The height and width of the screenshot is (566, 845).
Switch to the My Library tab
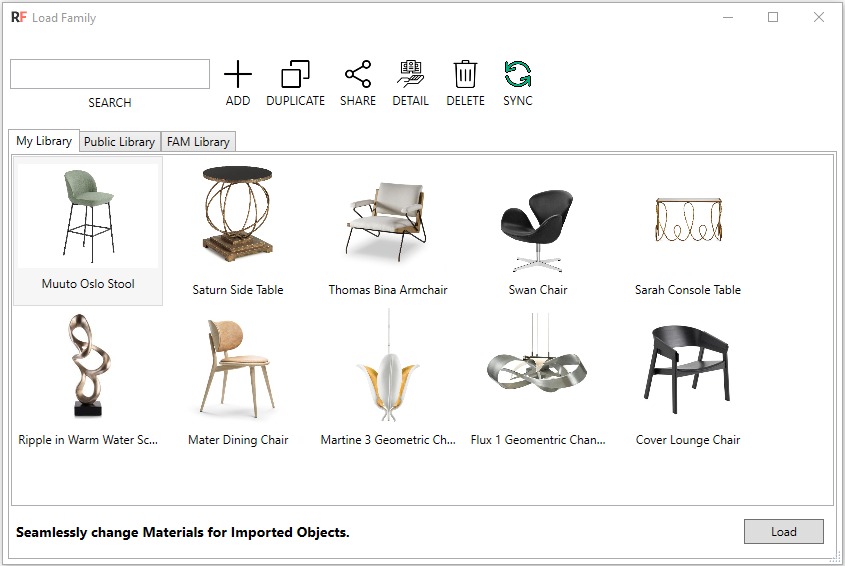pos(44,141)
